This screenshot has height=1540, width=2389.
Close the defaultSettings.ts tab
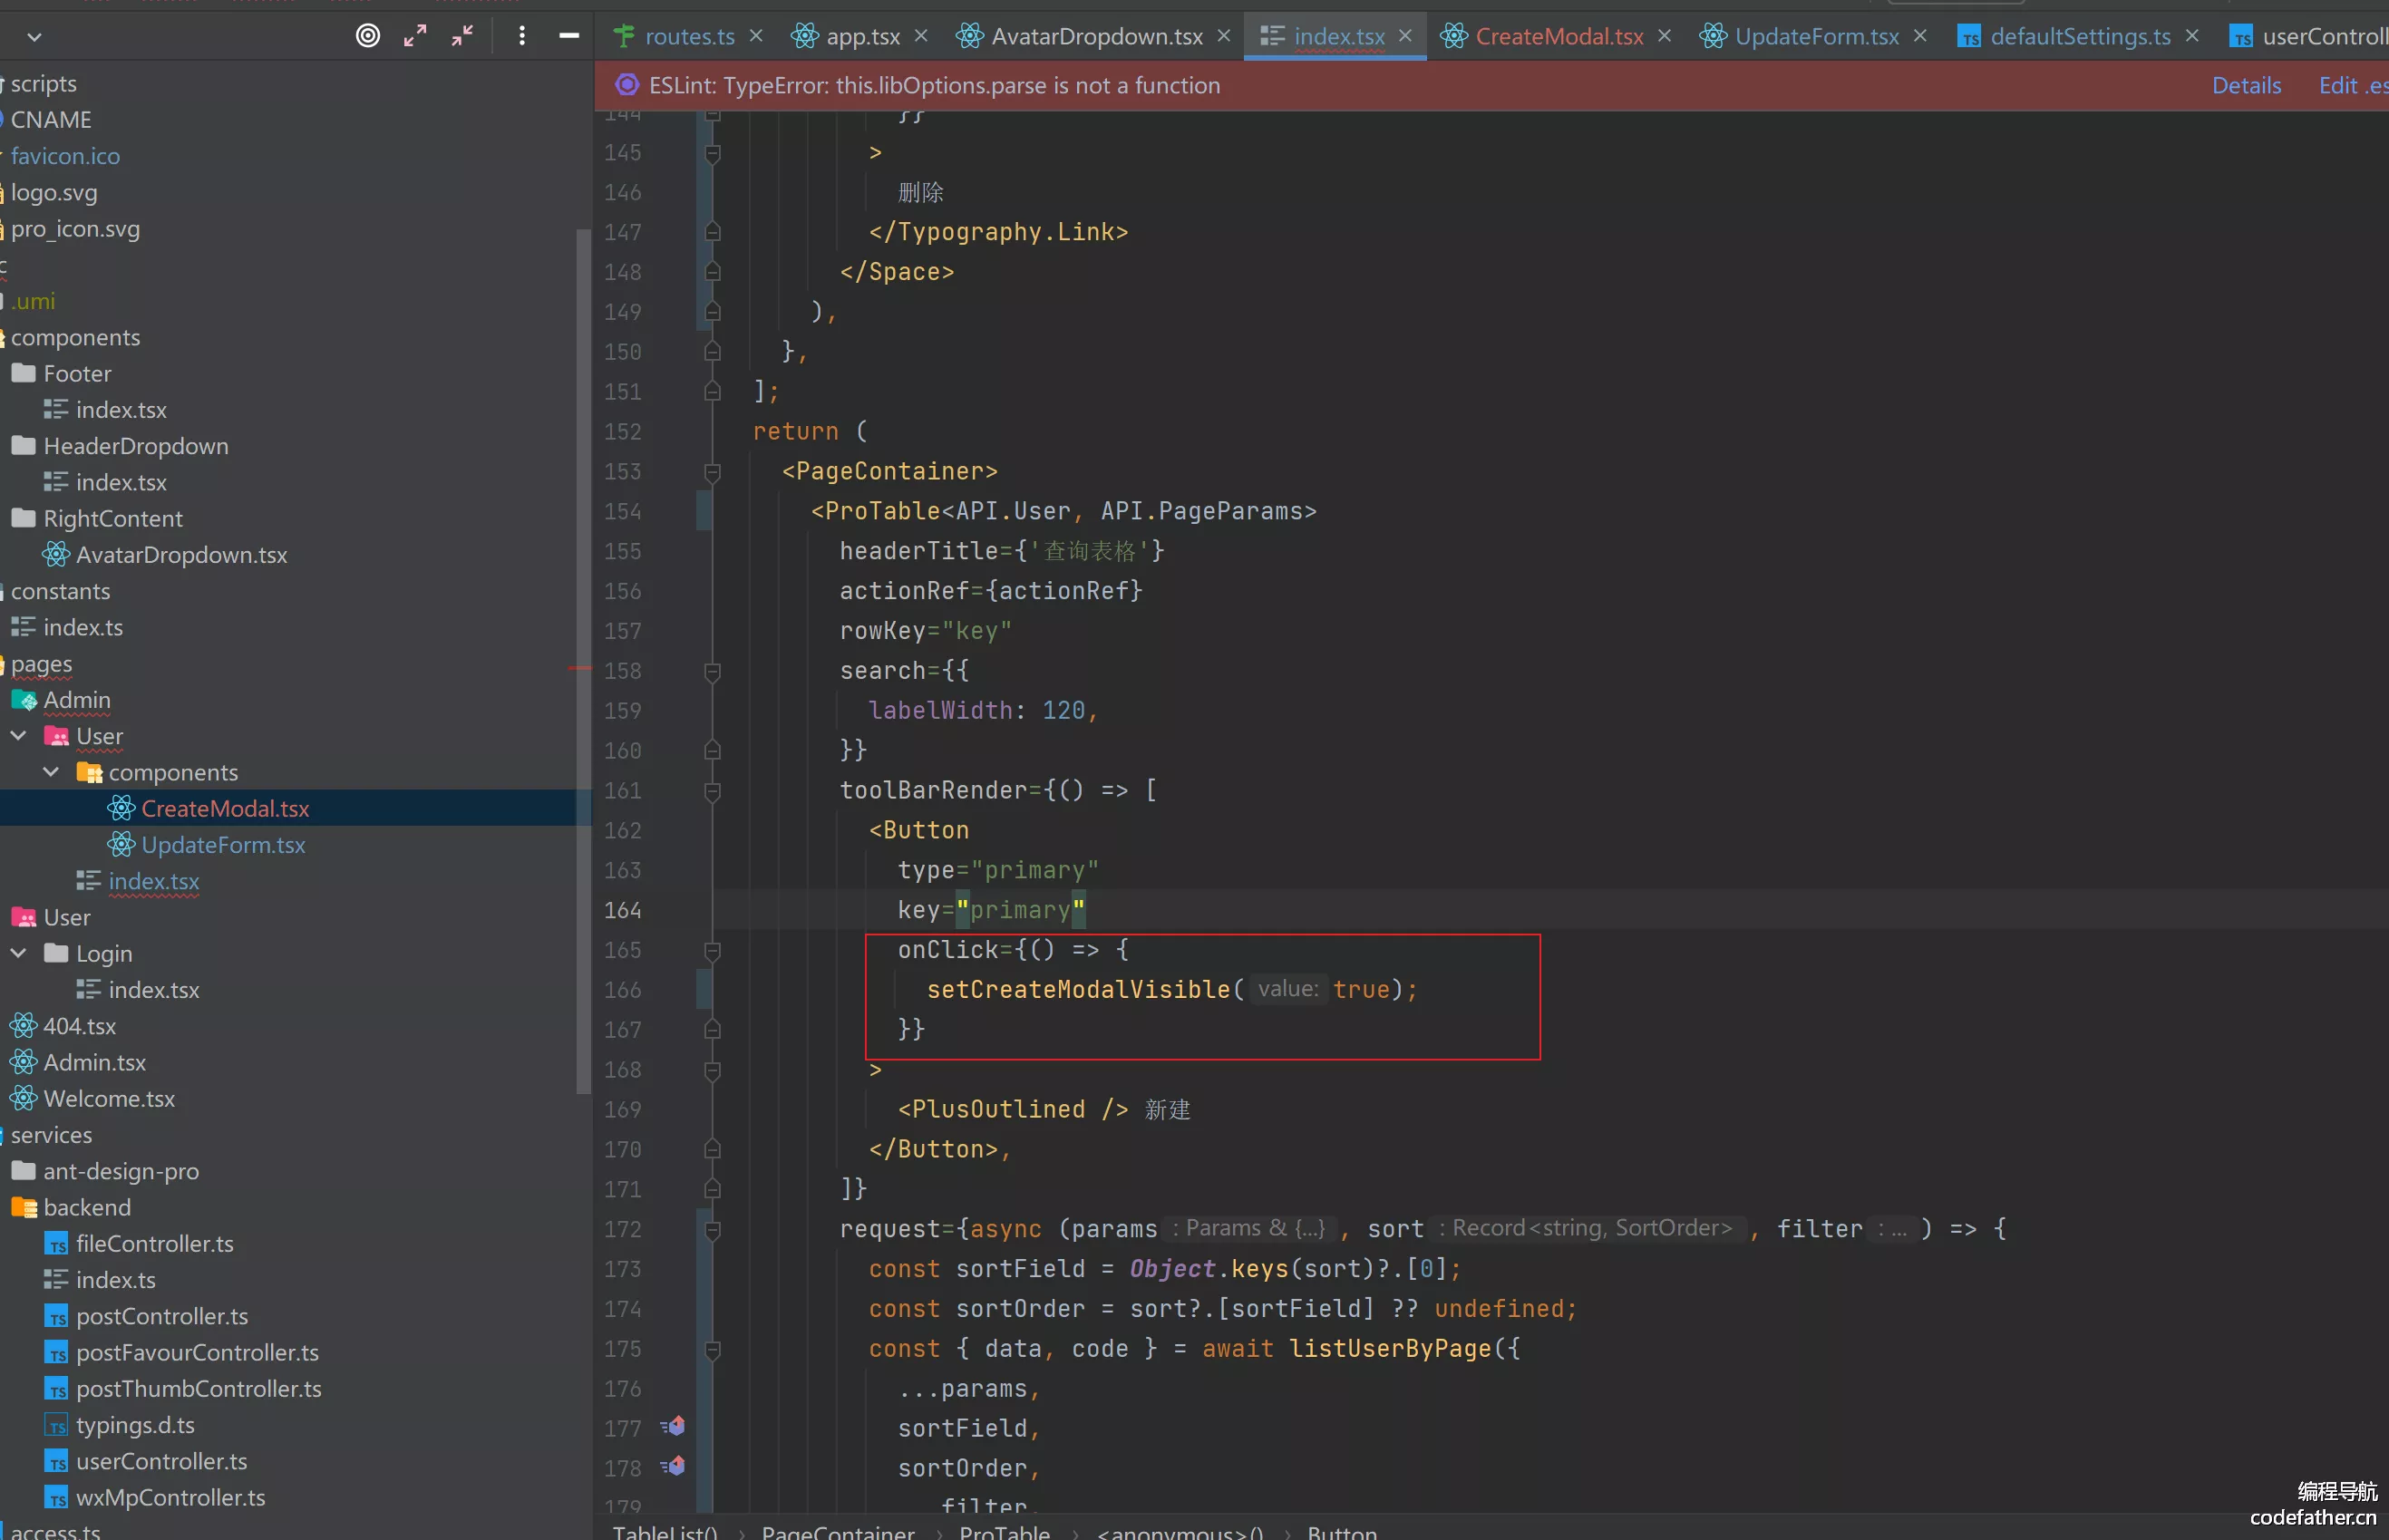point(2192,36)
